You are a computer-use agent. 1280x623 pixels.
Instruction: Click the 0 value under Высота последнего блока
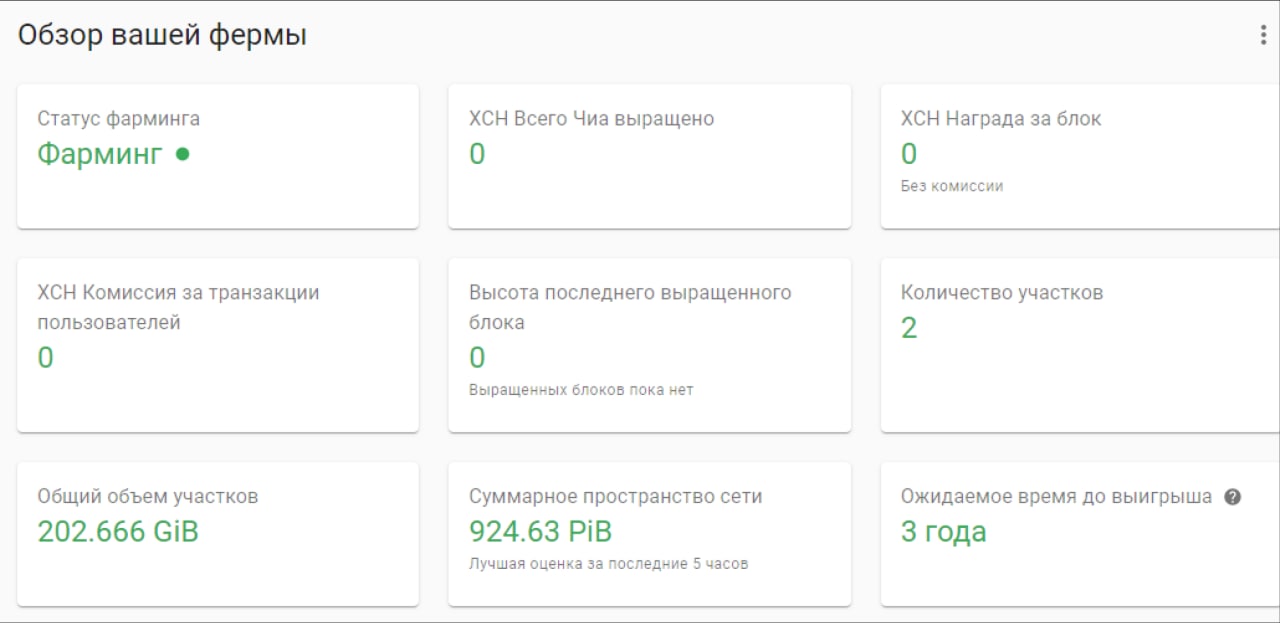477,357
